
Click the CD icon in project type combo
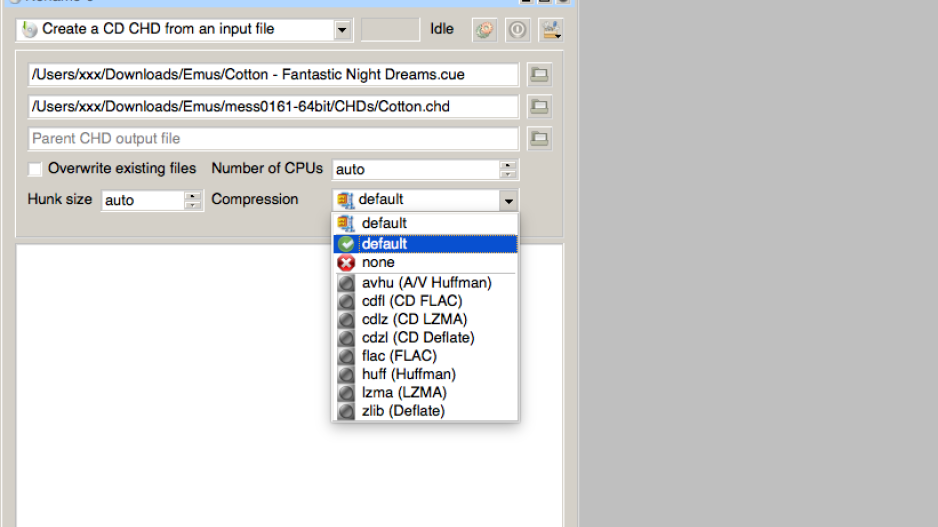29,29
